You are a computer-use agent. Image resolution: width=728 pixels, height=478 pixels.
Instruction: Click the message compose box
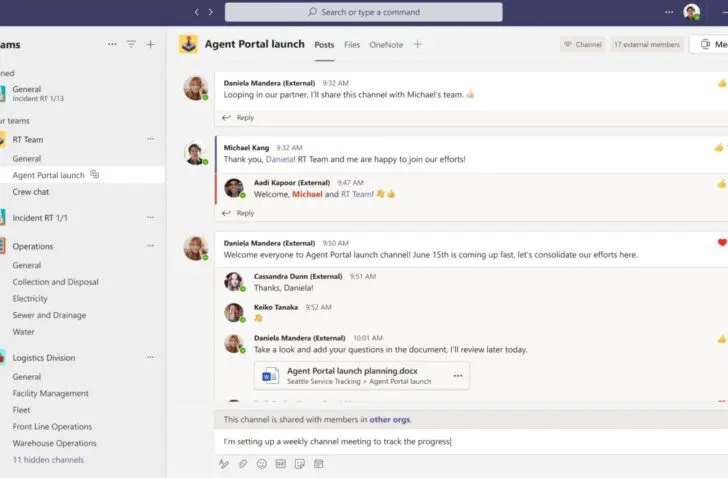tap(471, 441)
